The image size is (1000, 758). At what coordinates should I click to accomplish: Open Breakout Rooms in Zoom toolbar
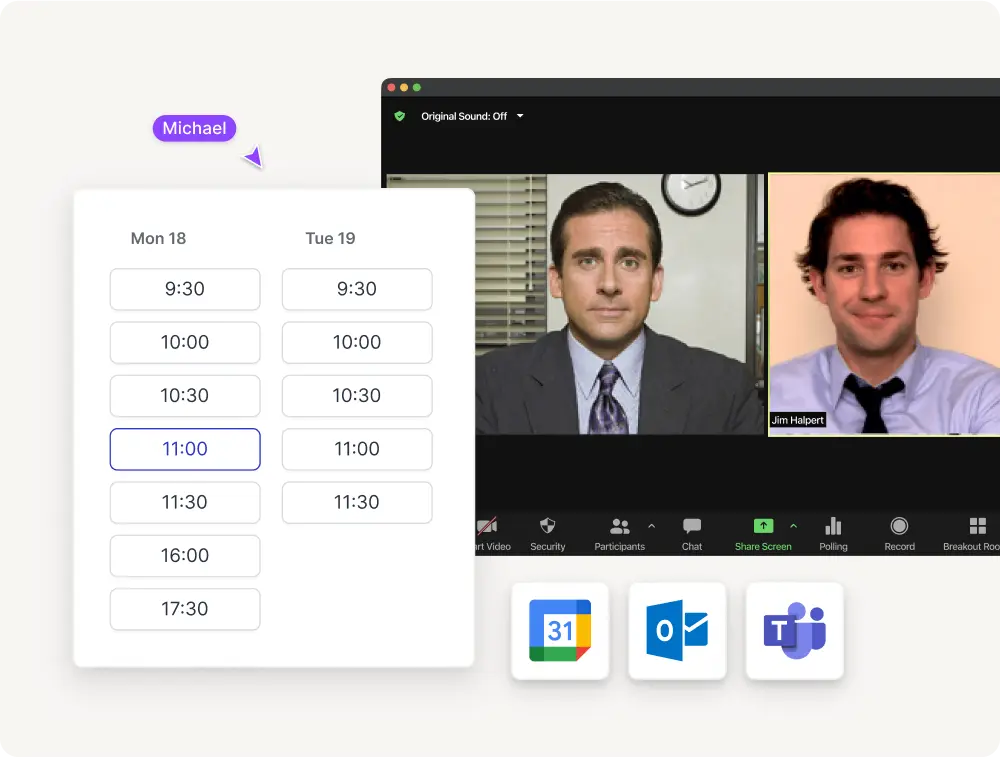point(972,534)
